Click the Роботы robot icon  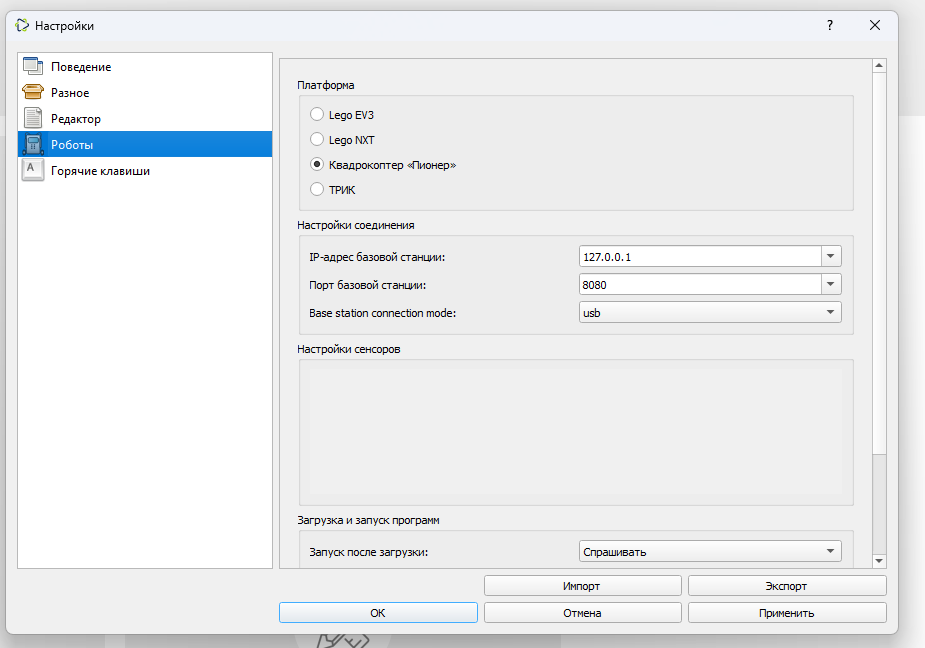[33, 144]
